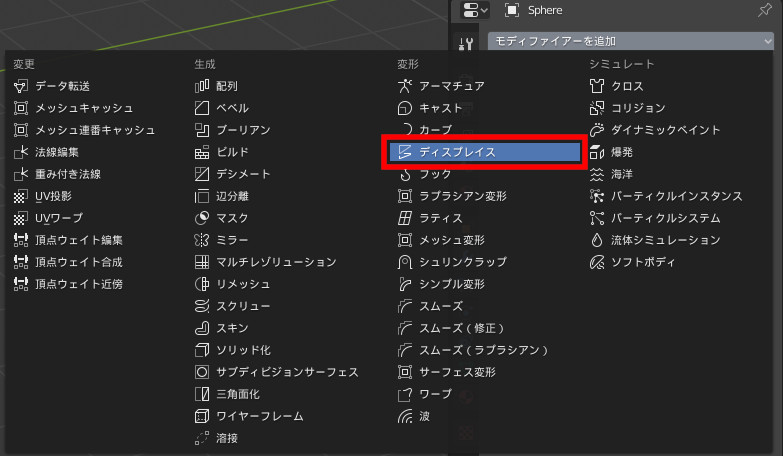This screenshot has height=456, width=783.
Task: Click the Wireframe (ワイヤーフレーム) icon
Action: tap(202, 416)
